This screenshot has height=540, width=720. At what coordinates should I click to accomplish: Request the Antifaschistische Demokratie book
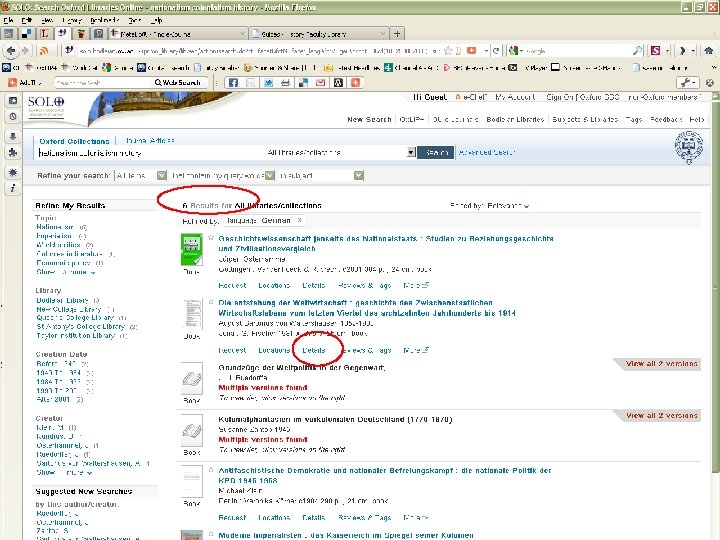tap(232, 518)
